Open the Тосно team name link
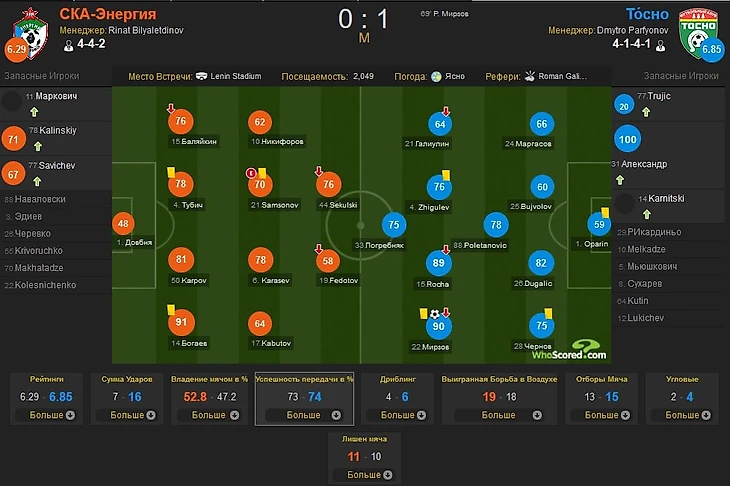This screenshot has width=730, height=486. tap(647, 14)
